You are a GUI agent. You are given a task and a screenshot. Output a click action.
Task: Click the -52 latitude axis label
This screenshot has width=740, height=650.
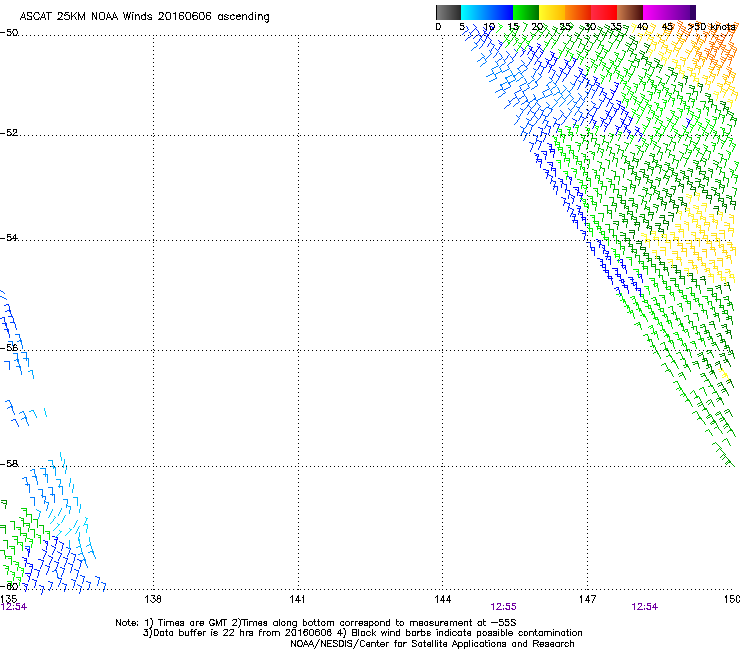tap(9, 133)
